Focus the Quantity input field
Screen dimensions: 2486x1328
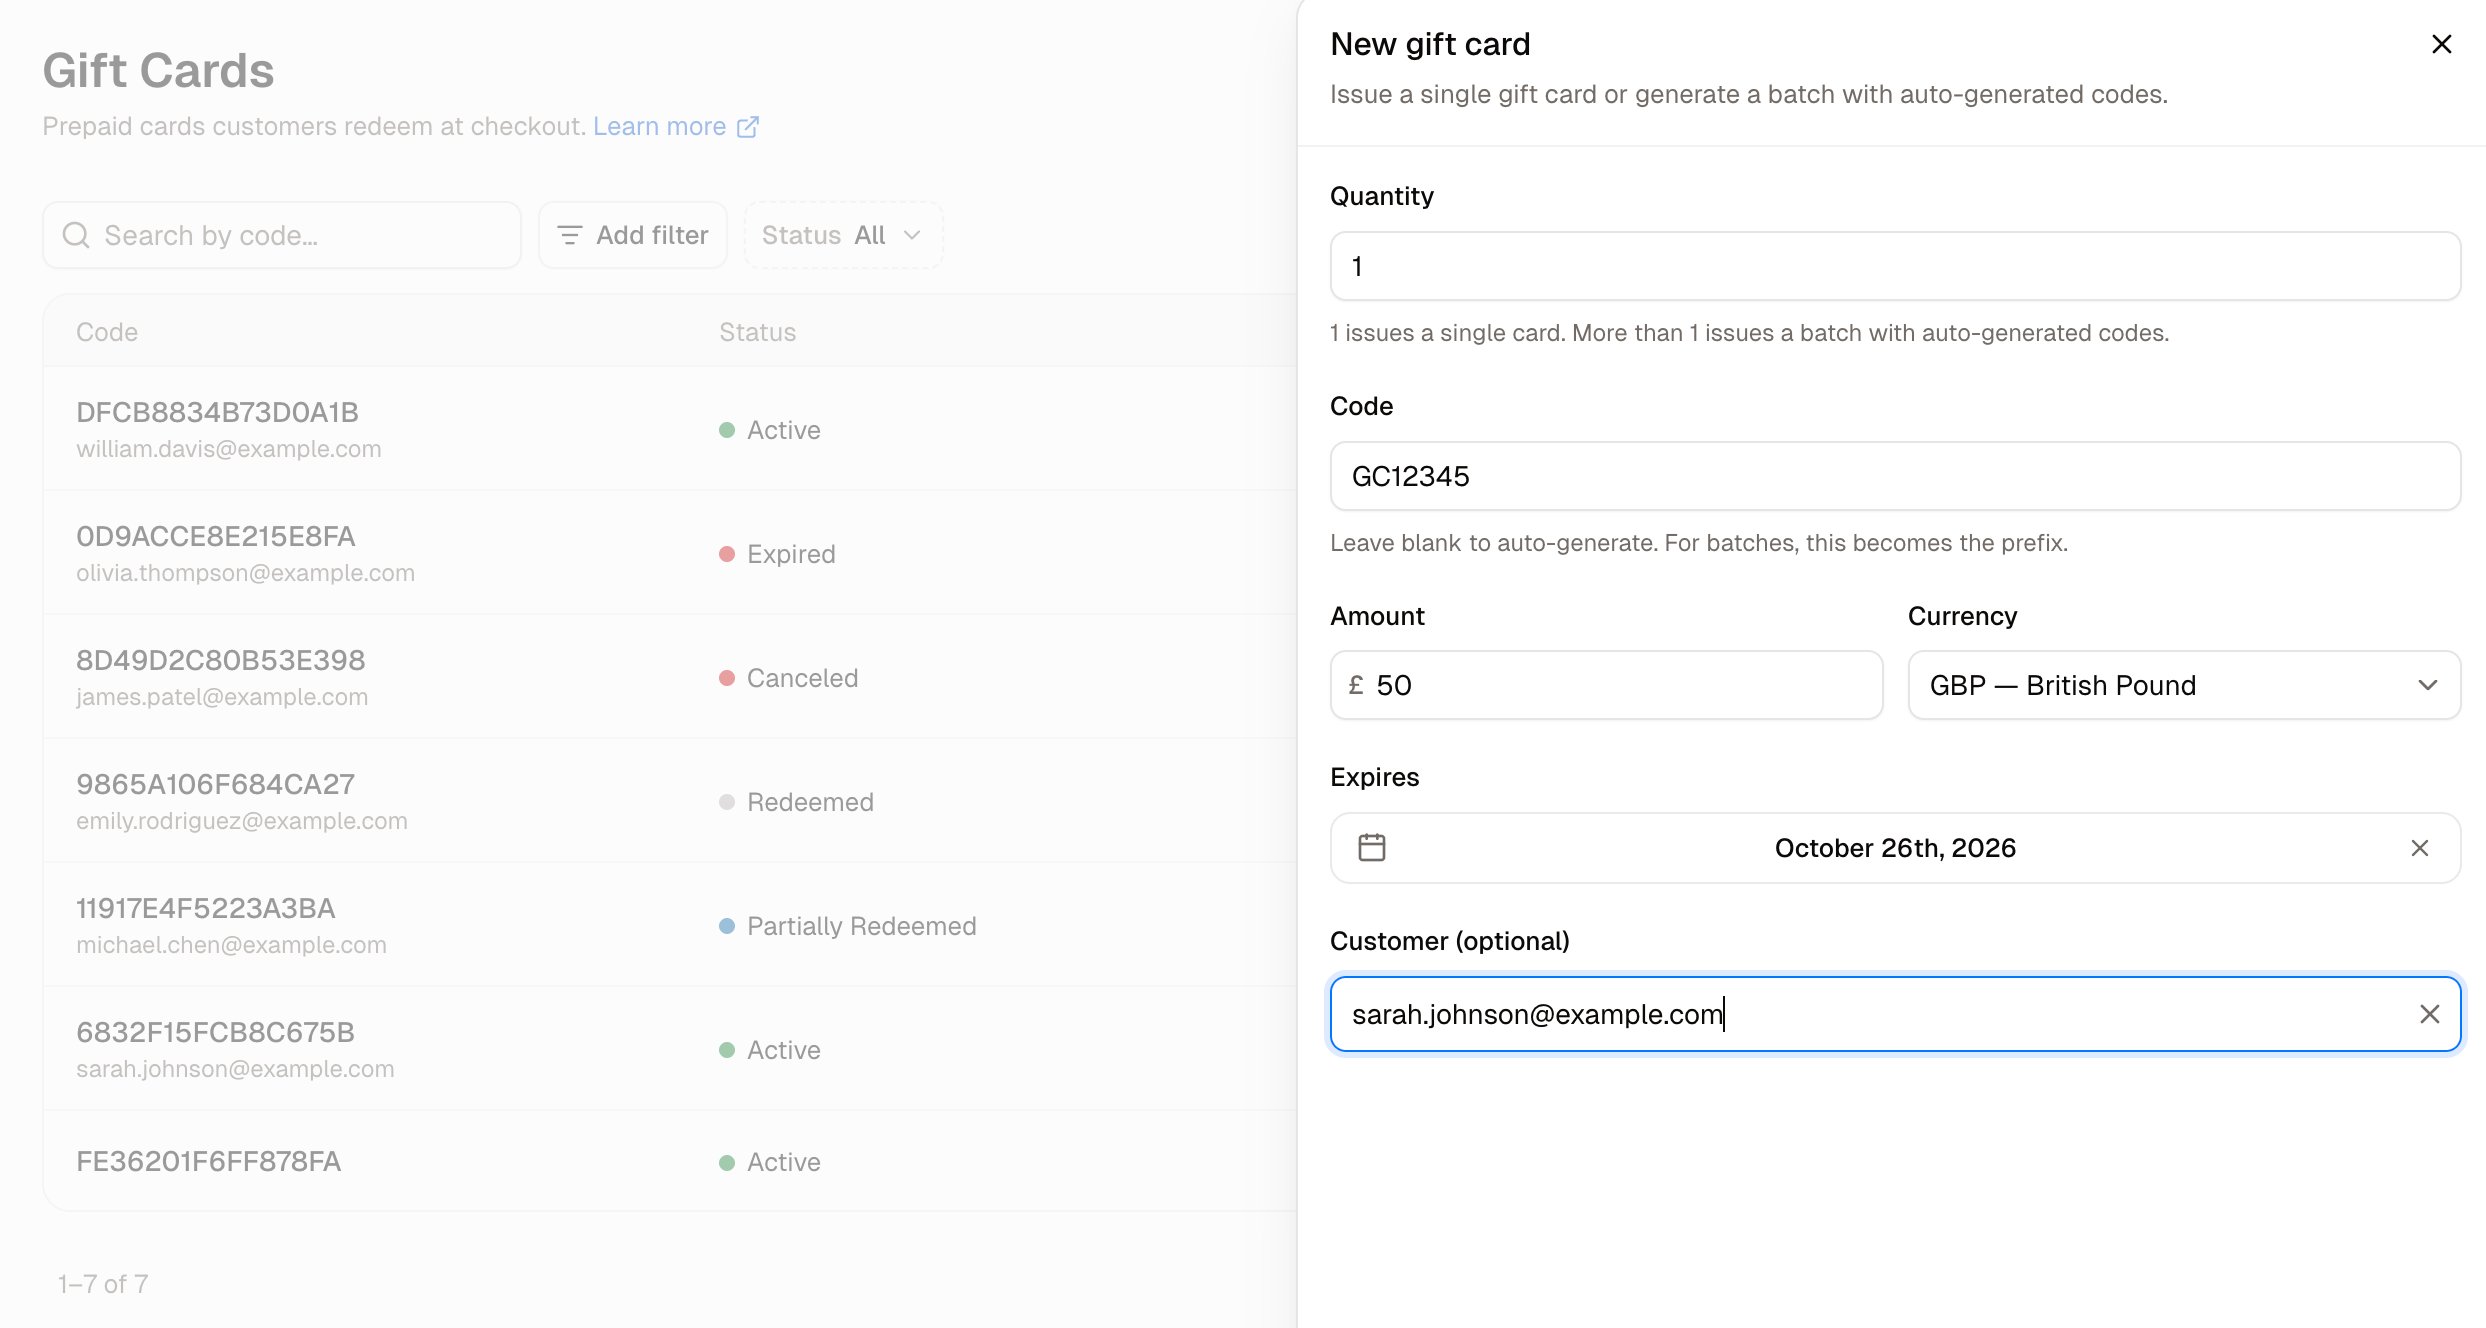point(1895,266)
